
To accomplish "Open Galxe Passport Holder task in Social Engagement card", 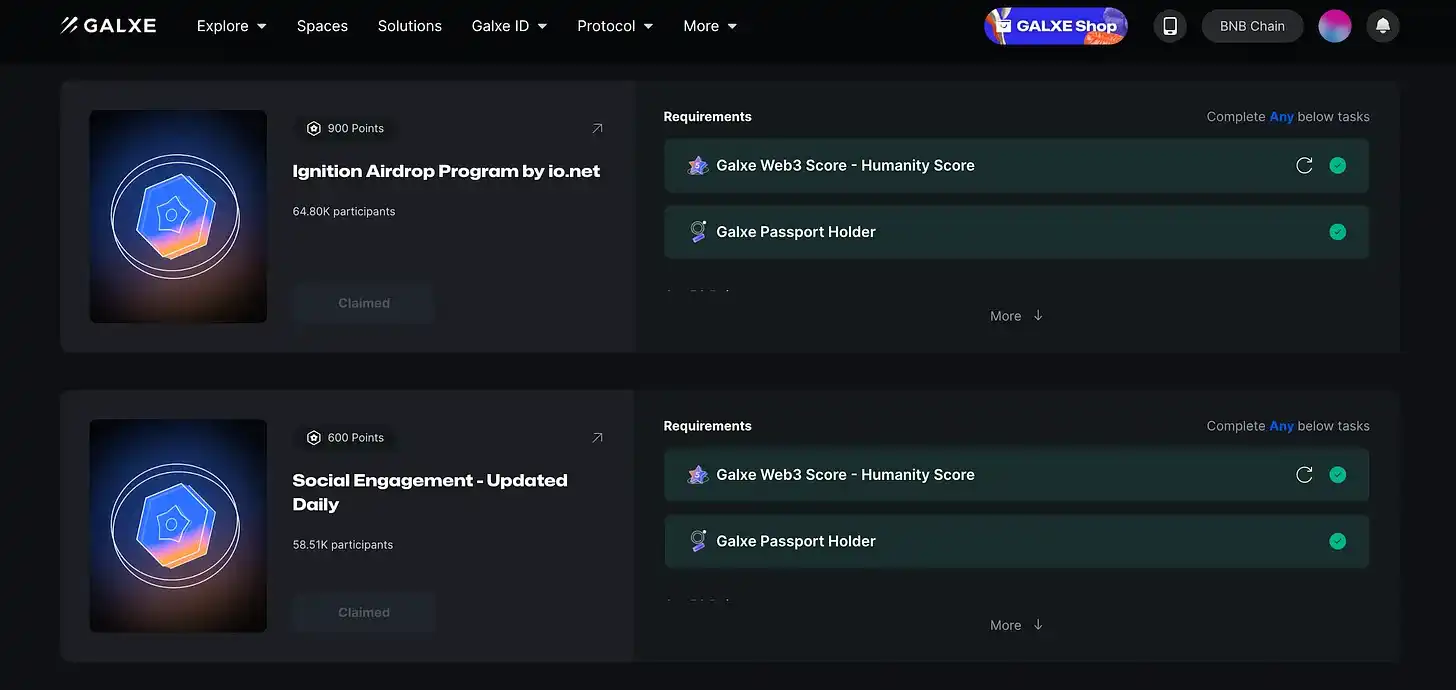I will 1016,541.
